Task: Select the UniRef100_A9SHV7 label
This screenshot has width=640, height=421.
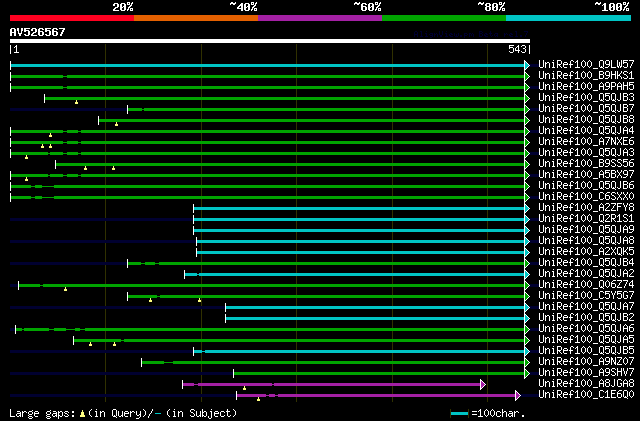Action: 586,373
